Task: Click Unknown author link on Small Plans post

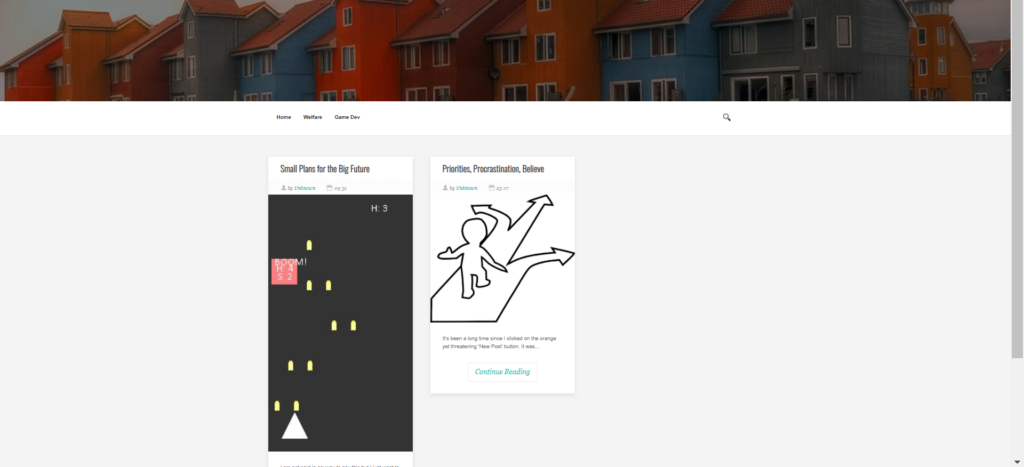Action: (304, 188)
